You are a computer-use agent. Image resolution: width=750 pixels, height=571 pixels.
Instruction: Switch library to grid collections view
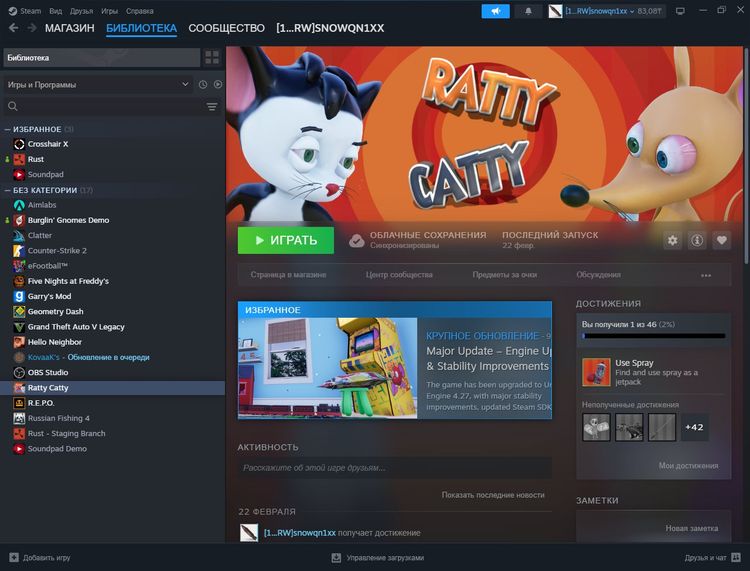[212, 57]
